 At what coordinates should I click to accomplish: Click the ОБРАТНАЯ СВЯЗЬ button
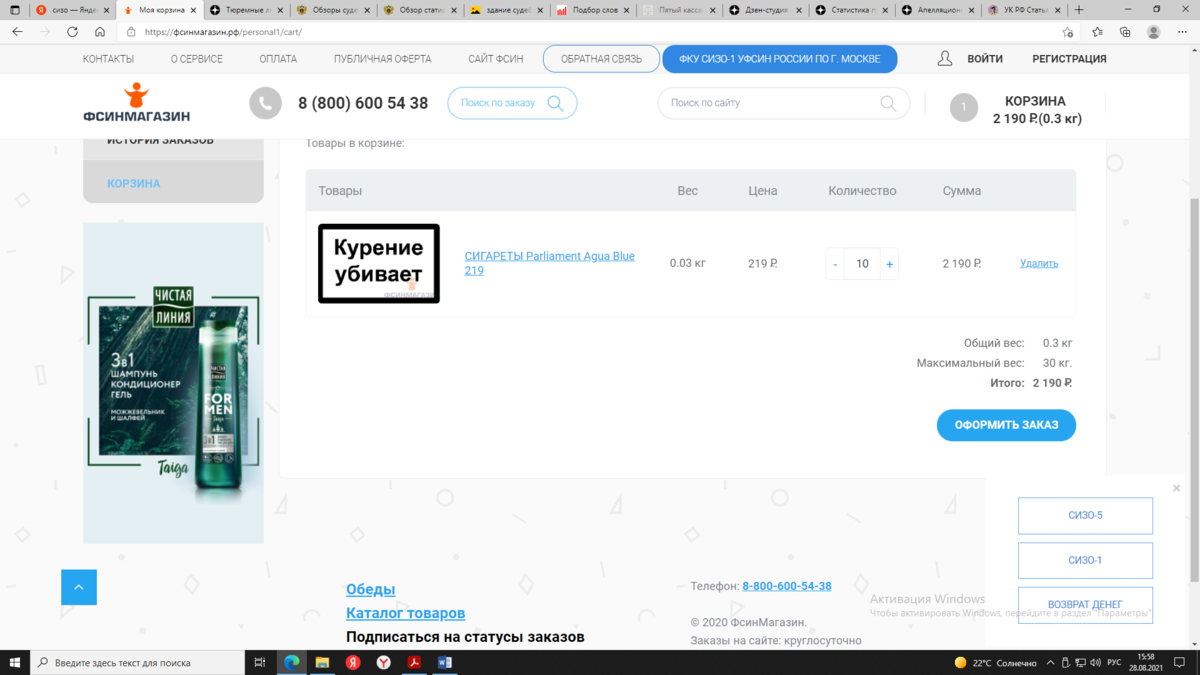[x=601, y=59]
